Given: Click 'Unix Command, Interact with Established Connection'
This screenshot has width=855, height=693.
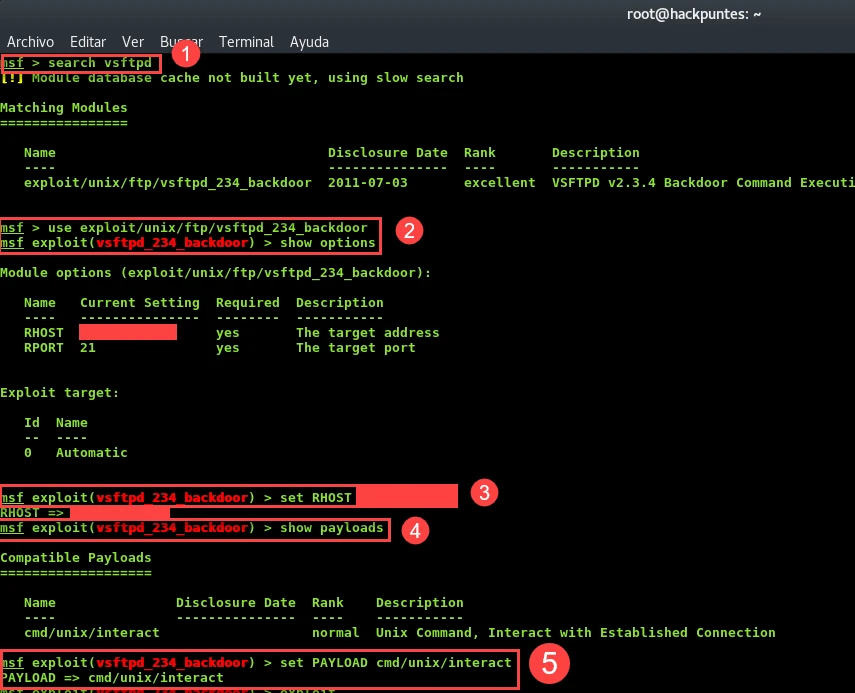Looking at the screenshot, I should point(575,632).
